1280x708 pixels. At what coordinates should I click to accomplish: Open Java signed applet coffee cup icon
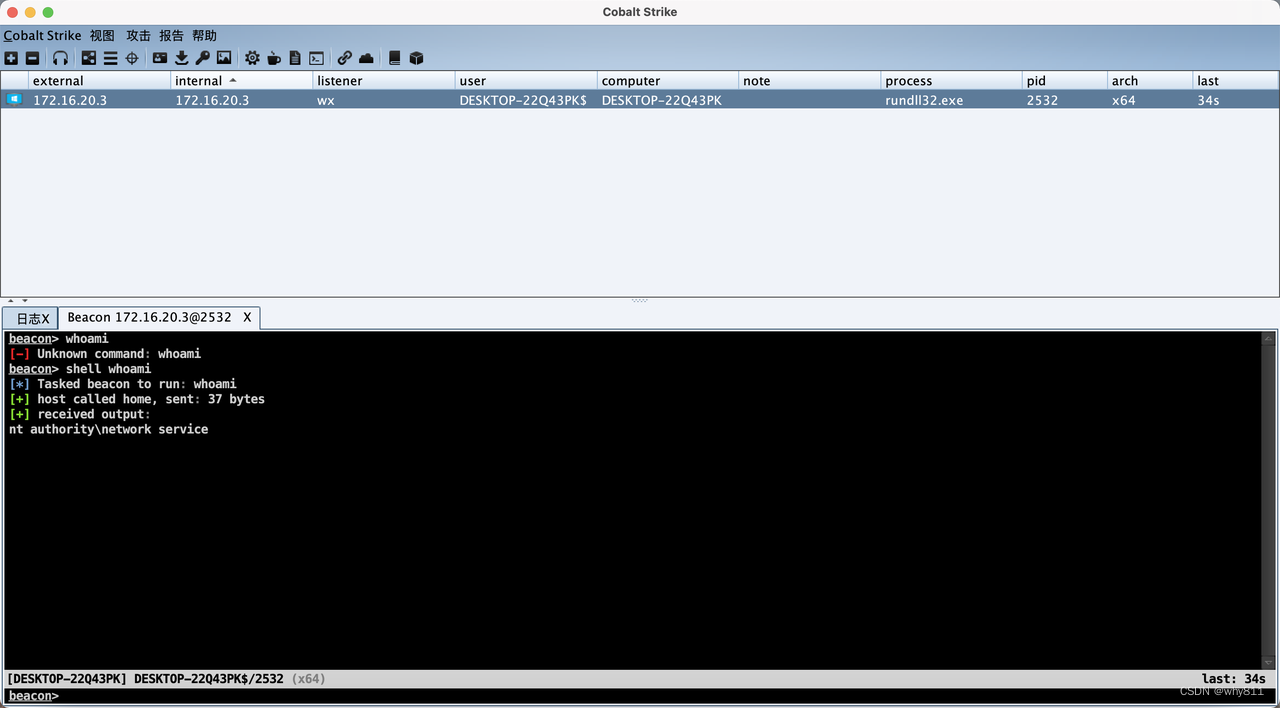click(274, 58)
